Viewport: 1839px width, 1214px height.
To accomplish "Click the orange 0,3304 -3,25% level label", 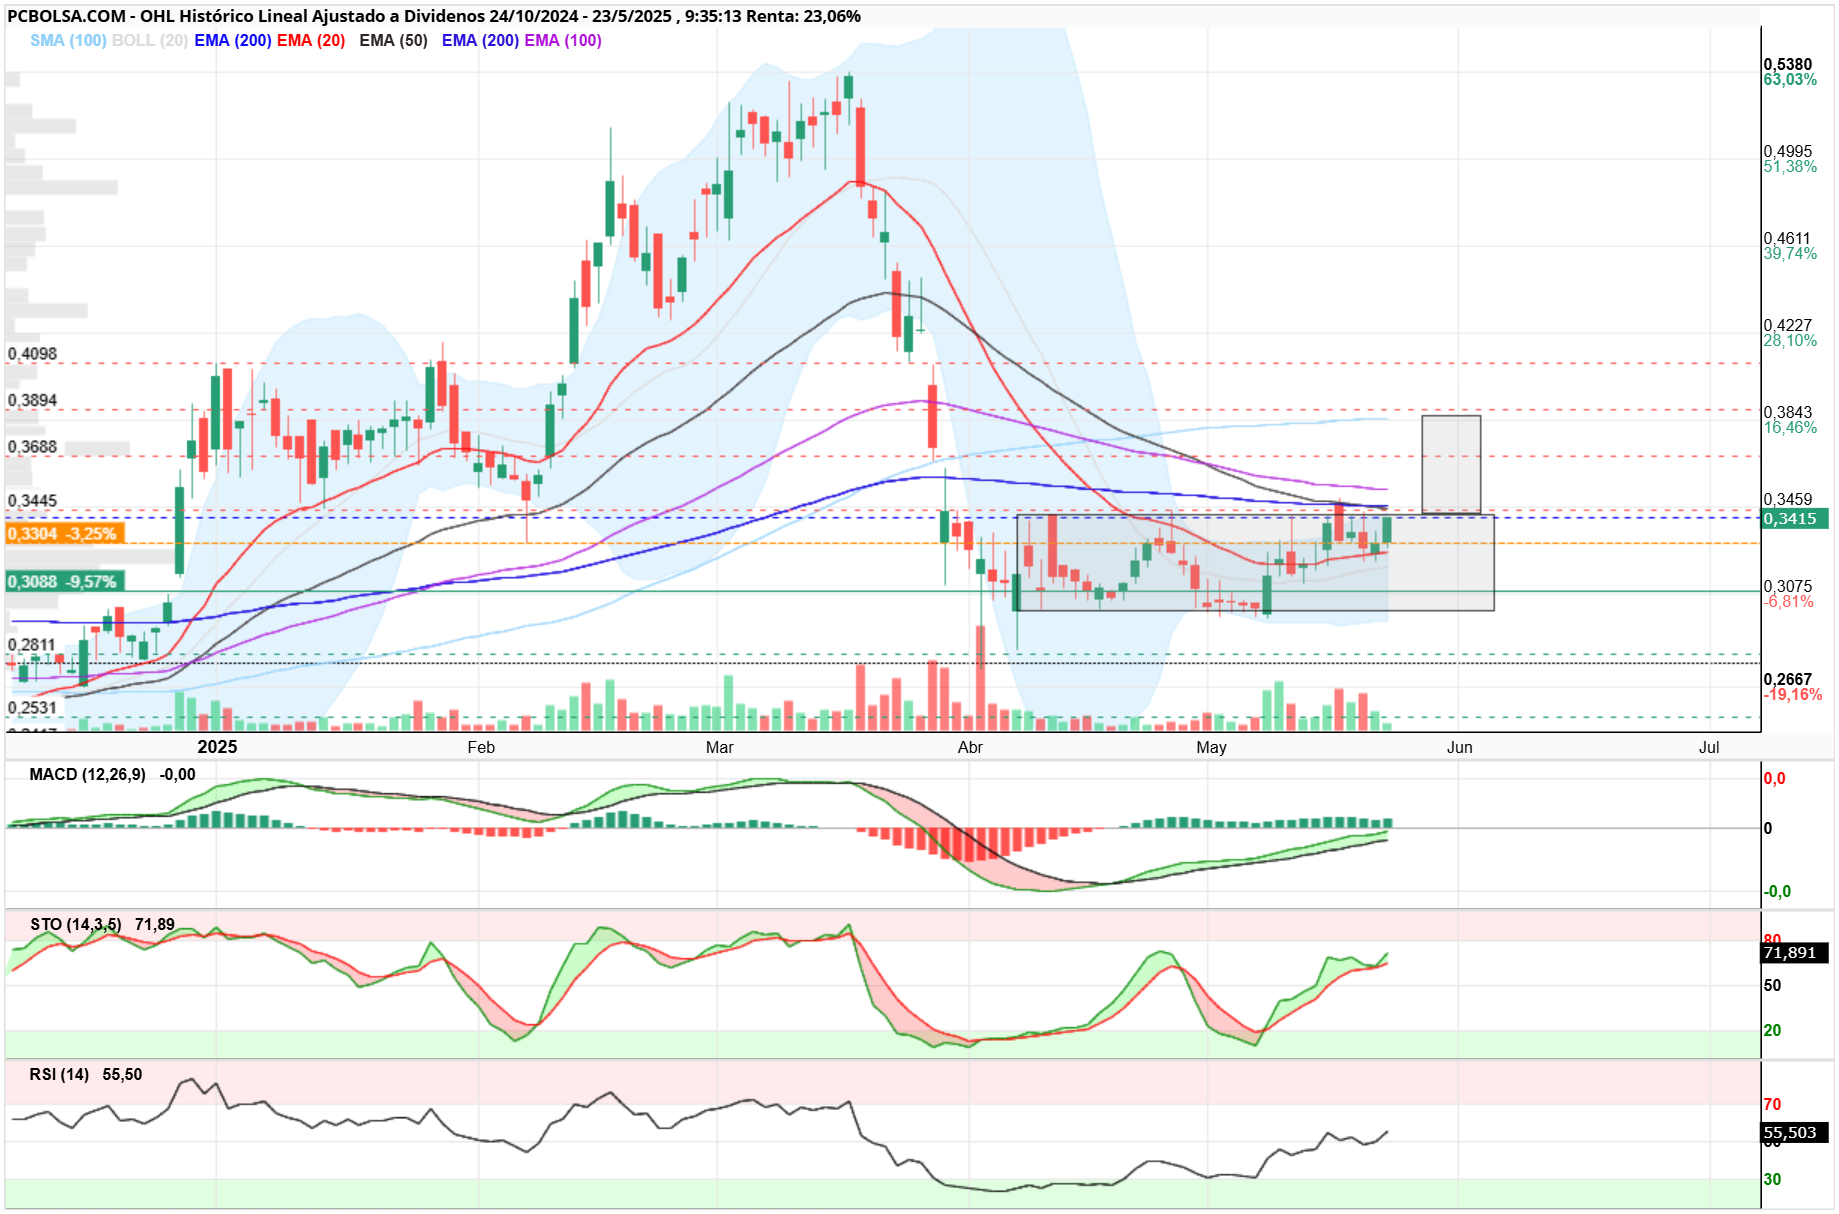I will point(63,533).
